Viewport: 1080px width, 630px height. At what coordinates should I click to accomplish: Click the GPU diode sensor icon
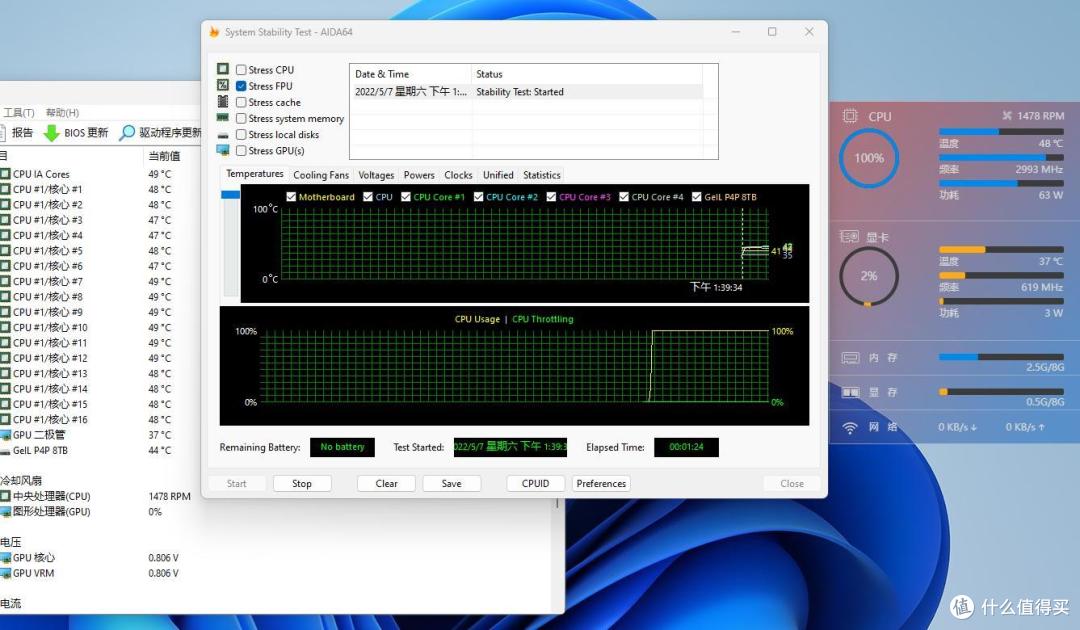(6, 435)
